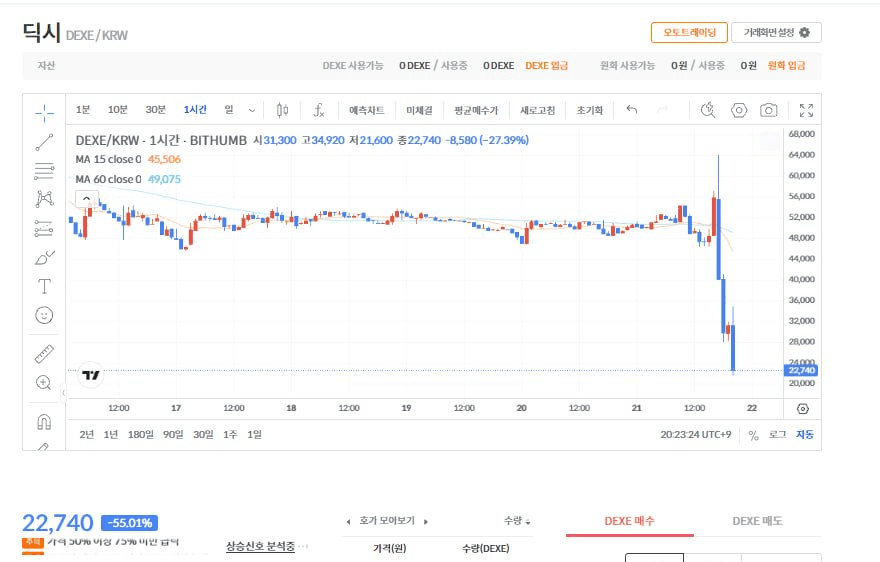Set chart range to 1주
880x562 pixels.
(x=230, y=435)
